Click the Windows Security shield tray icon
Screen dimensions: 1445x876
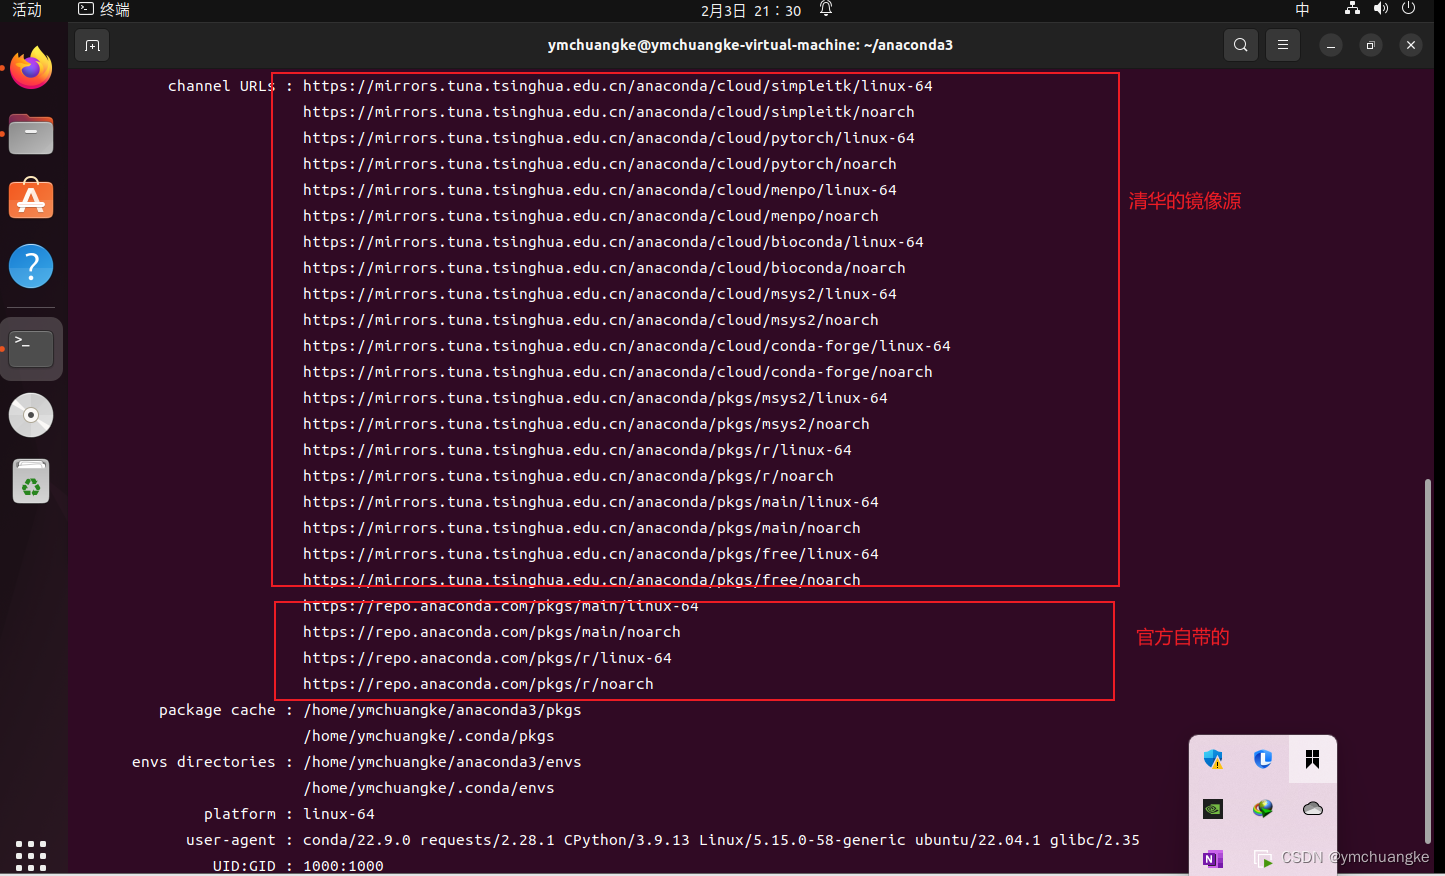pos(1213,759)
